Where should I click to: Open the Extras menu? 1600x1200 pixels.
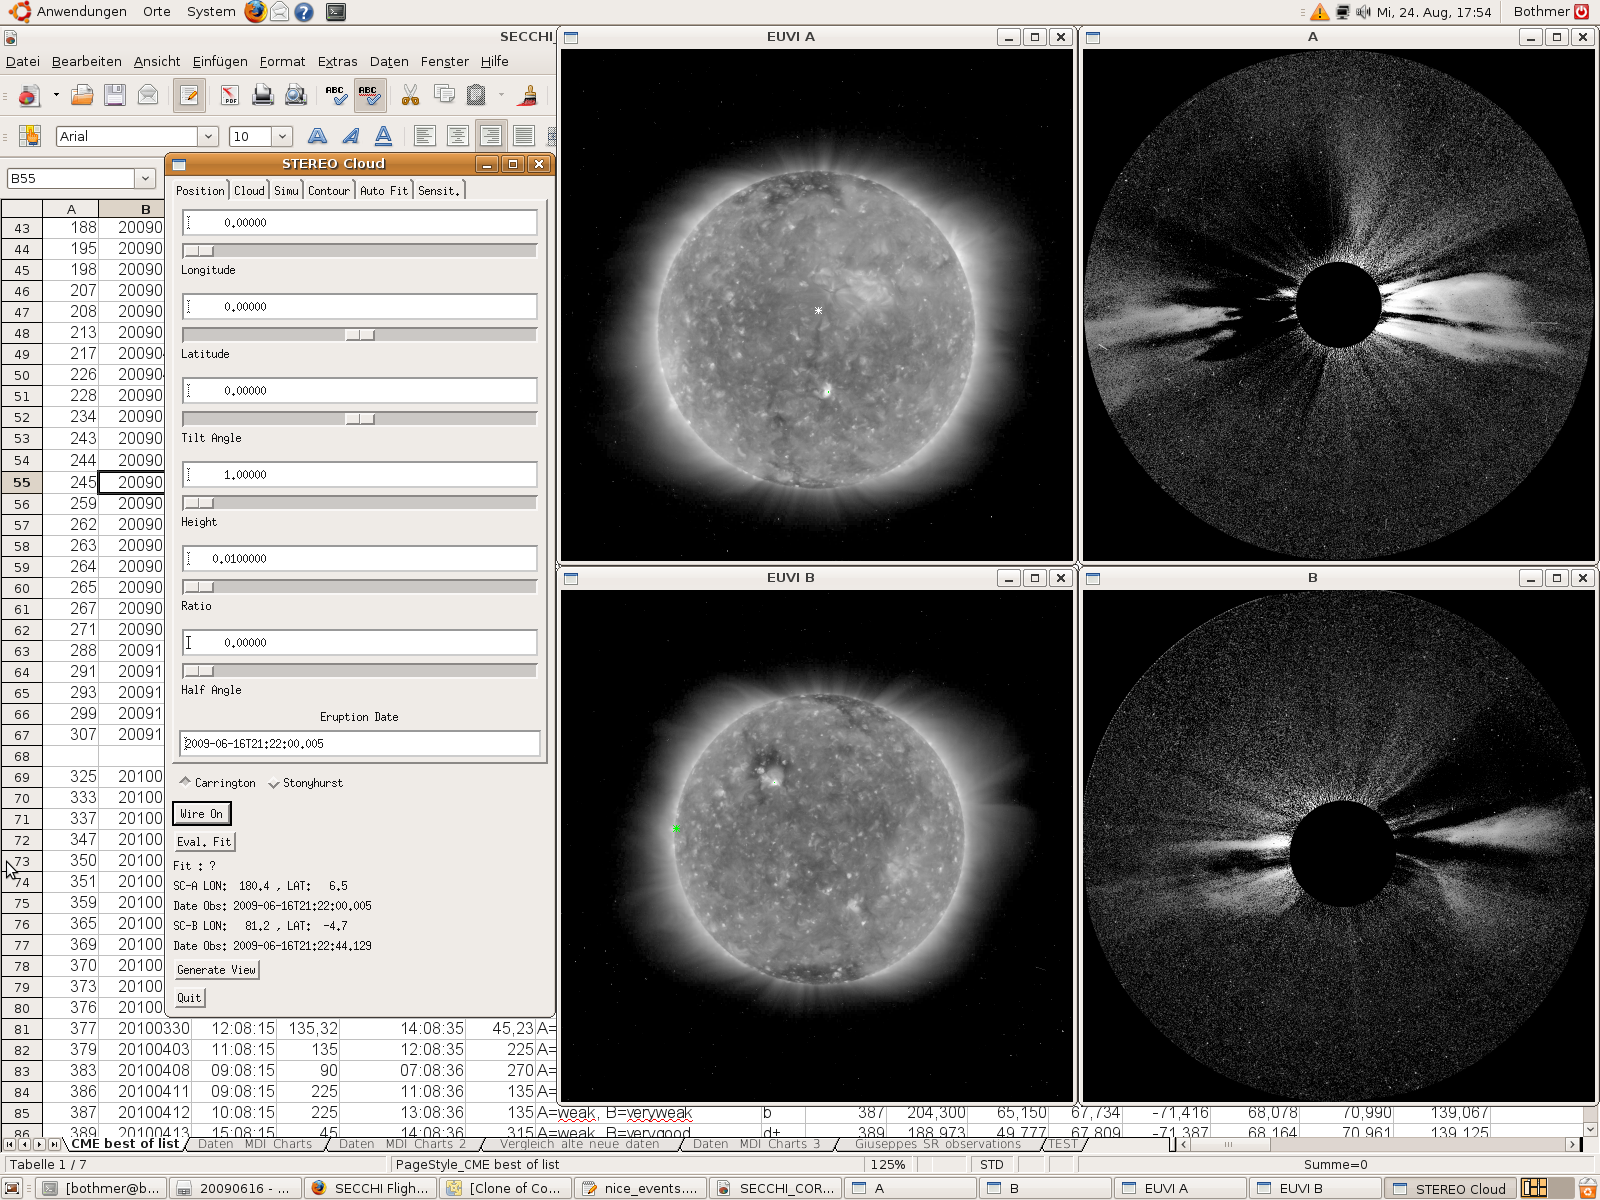tap(338, 61)
